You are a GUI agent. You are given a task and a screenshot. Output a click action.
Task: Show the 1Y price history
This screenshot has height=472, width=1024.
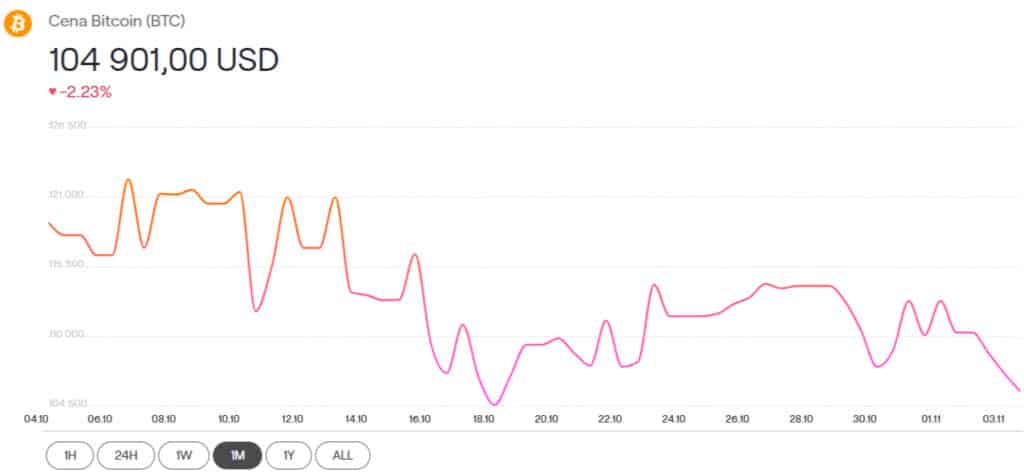(289, 456)
